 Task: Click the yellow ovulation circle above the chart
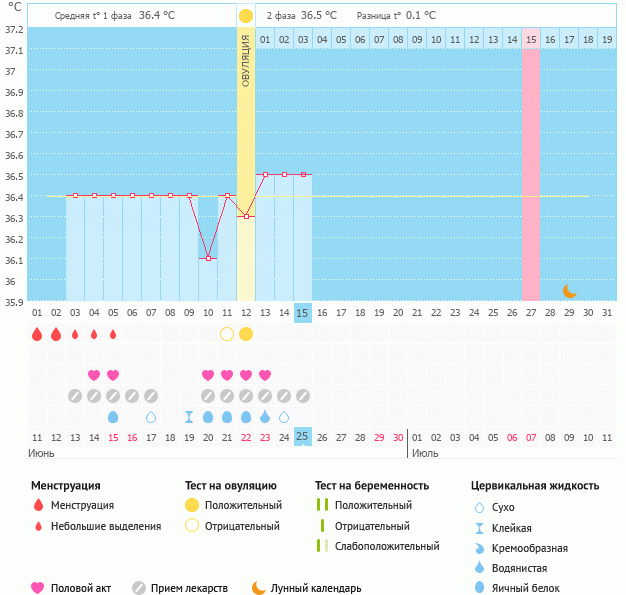point(246,16)
